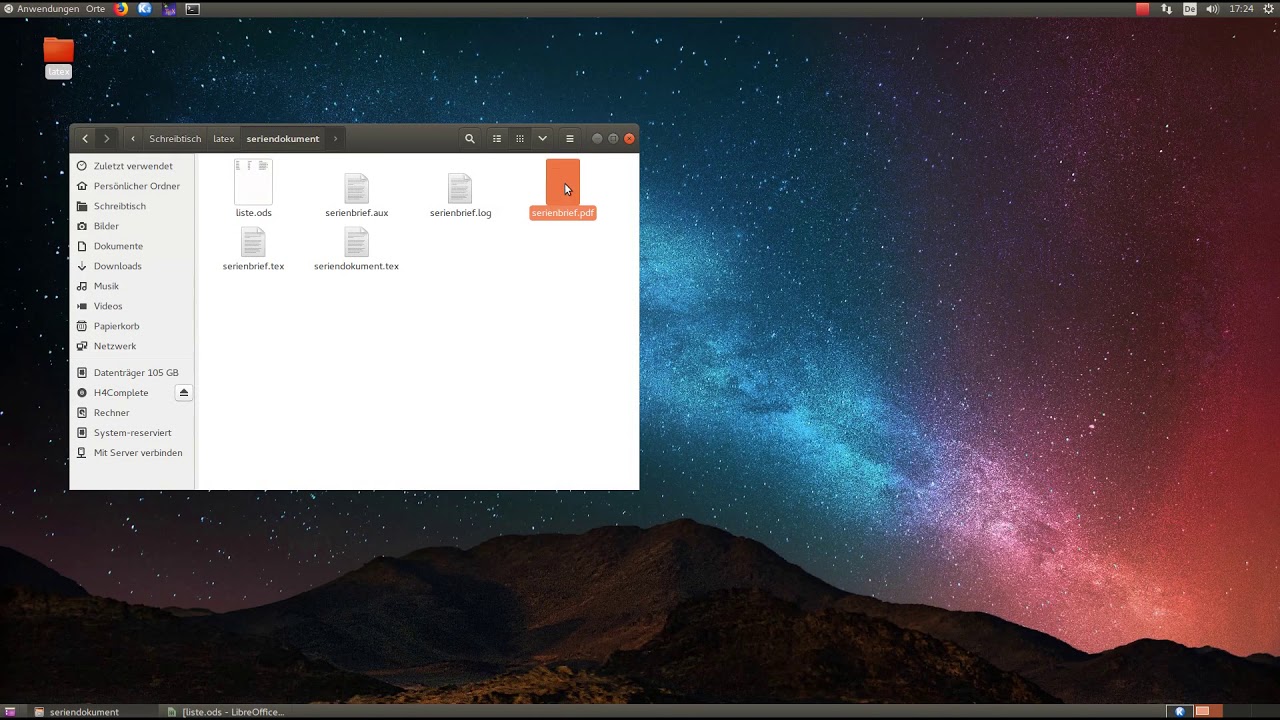This screenshot has height=720, width=1280.
Task: Launch the TeX editor icon in top panel
Action: point(169,9)
